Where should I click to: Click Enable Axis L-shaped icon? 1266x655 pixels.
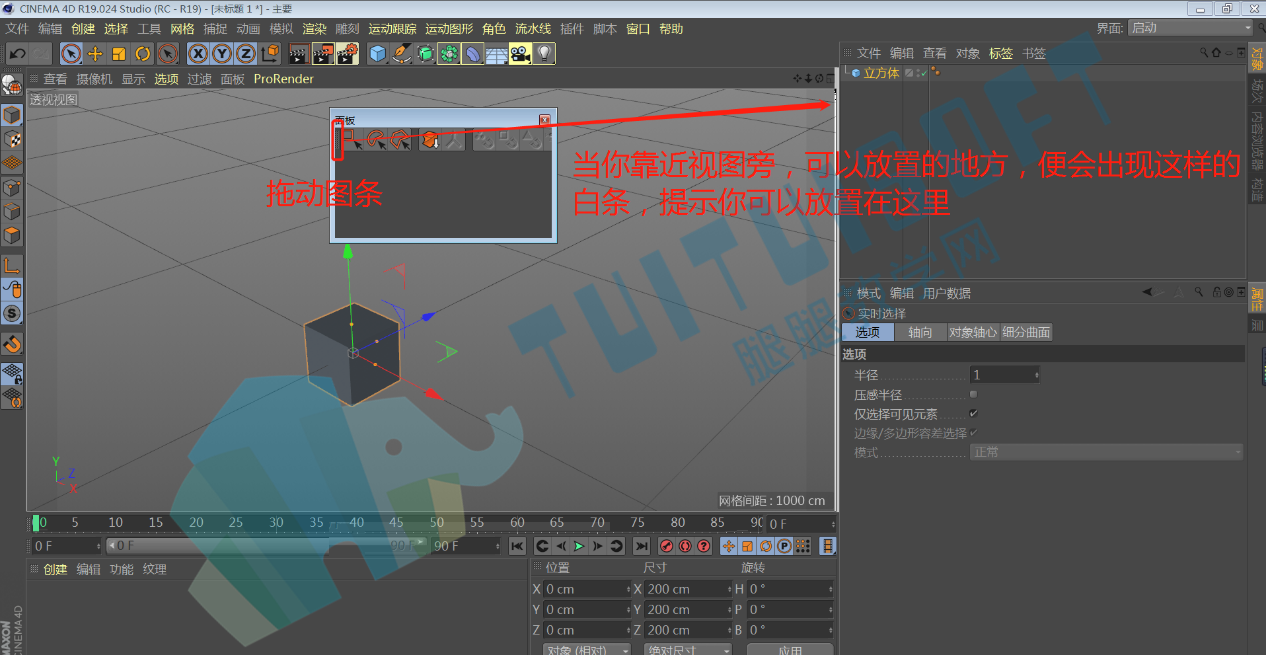coord(12,265)
